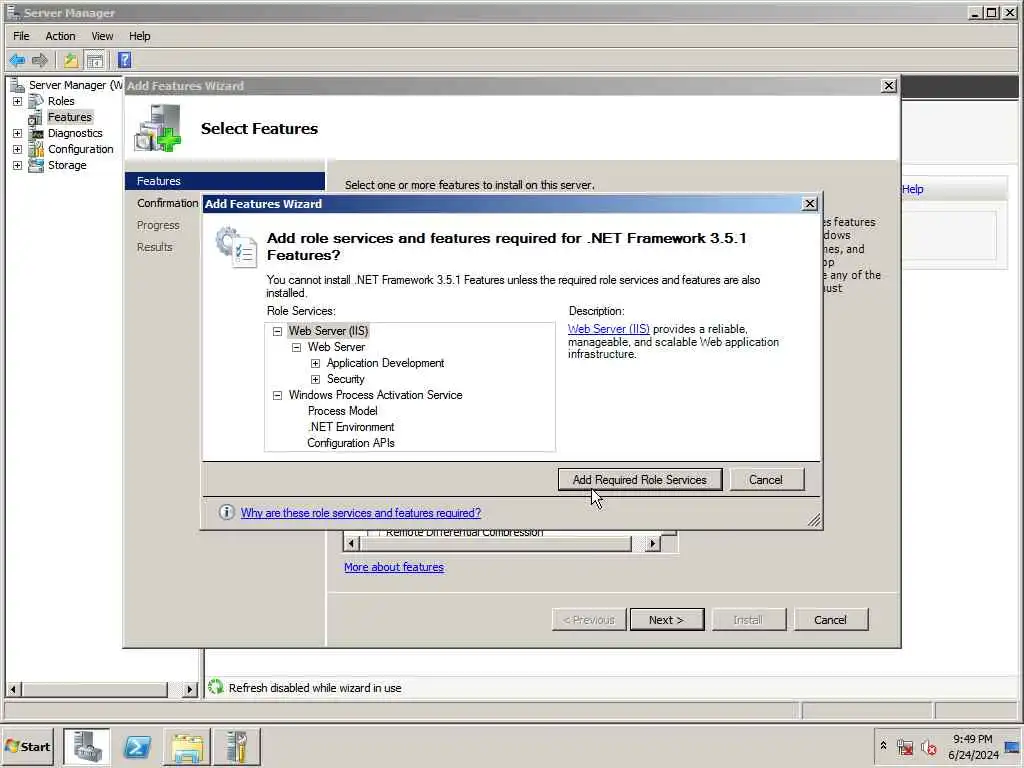Open the File menu

(21, 36)
